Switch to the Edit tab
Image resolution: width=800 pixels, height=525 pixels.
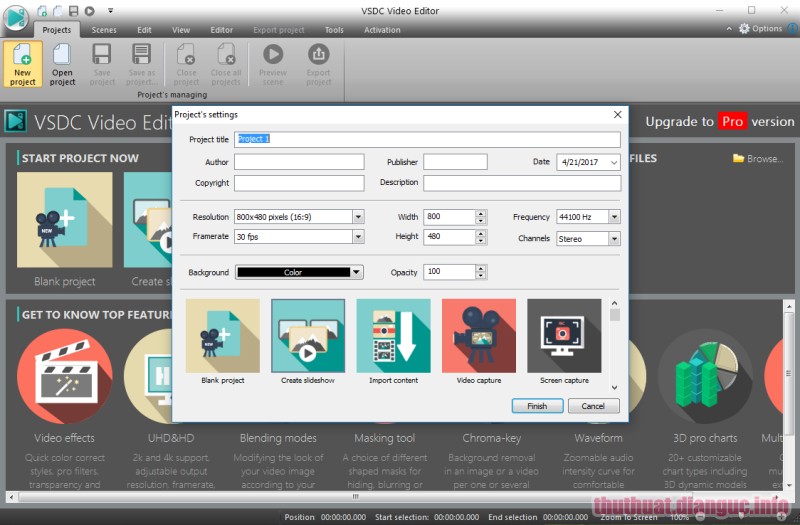tap(144, 30)
